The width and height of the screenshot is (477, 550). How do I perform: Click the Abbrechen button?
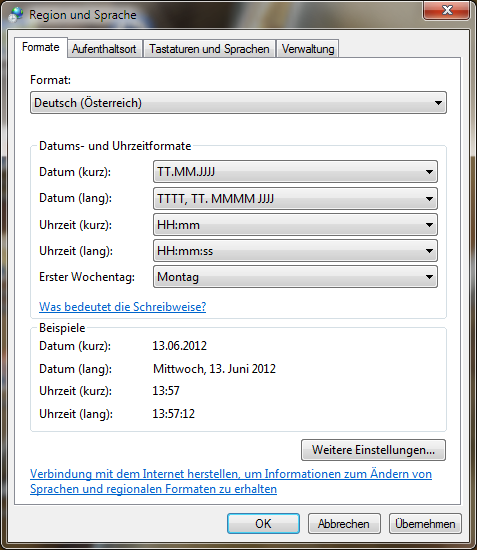pyautogui.click(x=344, y=524)
